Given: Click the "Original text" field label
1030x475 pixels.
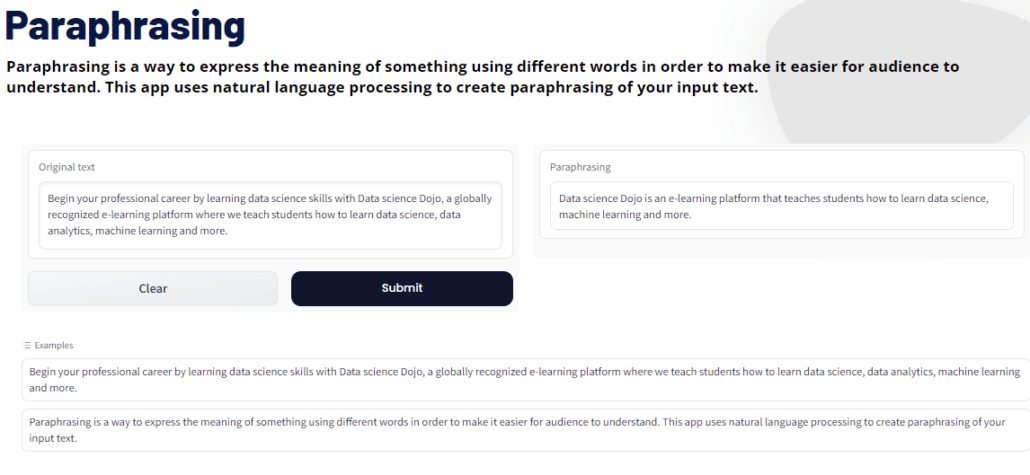Looking at the screenshot, I should tap(67, 167).
